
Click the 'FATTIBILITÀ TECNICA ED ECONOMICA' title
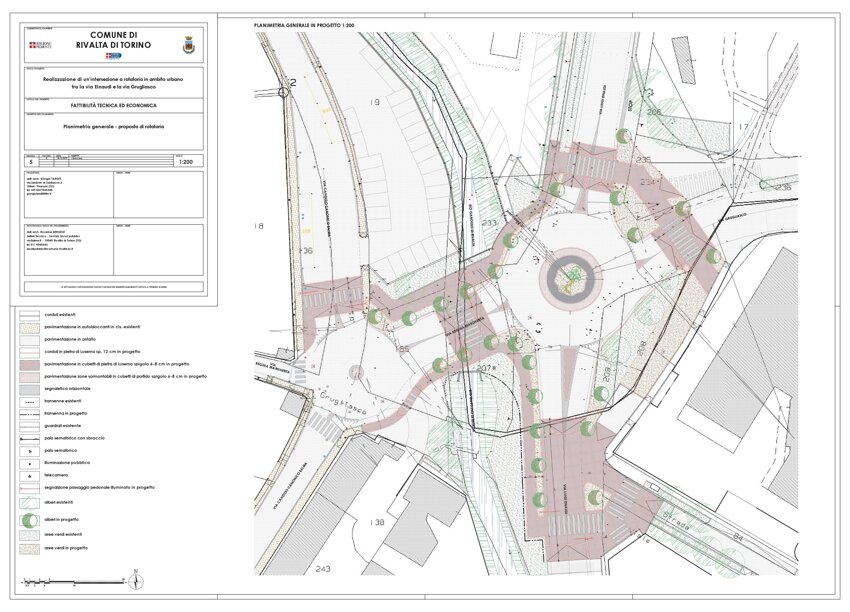click(x=113, y=105)
